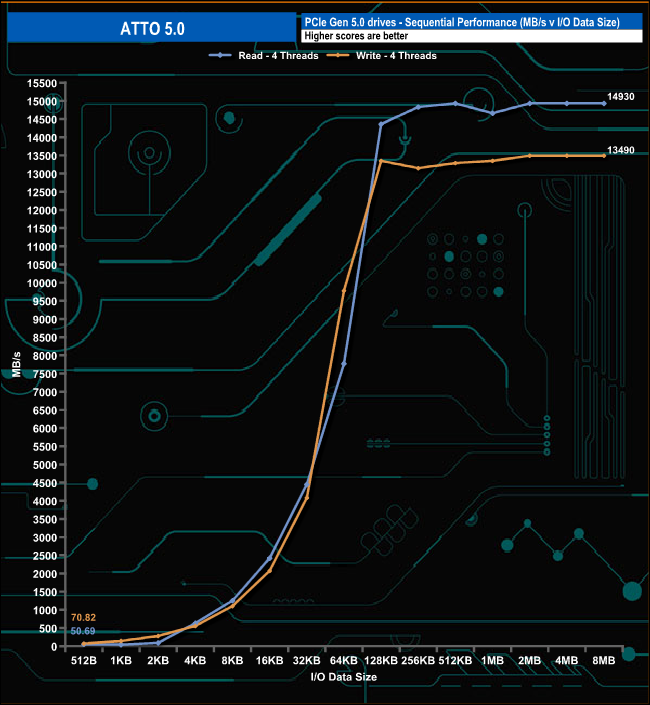Select the 14930 read data label

pyautogui.click(x=621, y=95)
